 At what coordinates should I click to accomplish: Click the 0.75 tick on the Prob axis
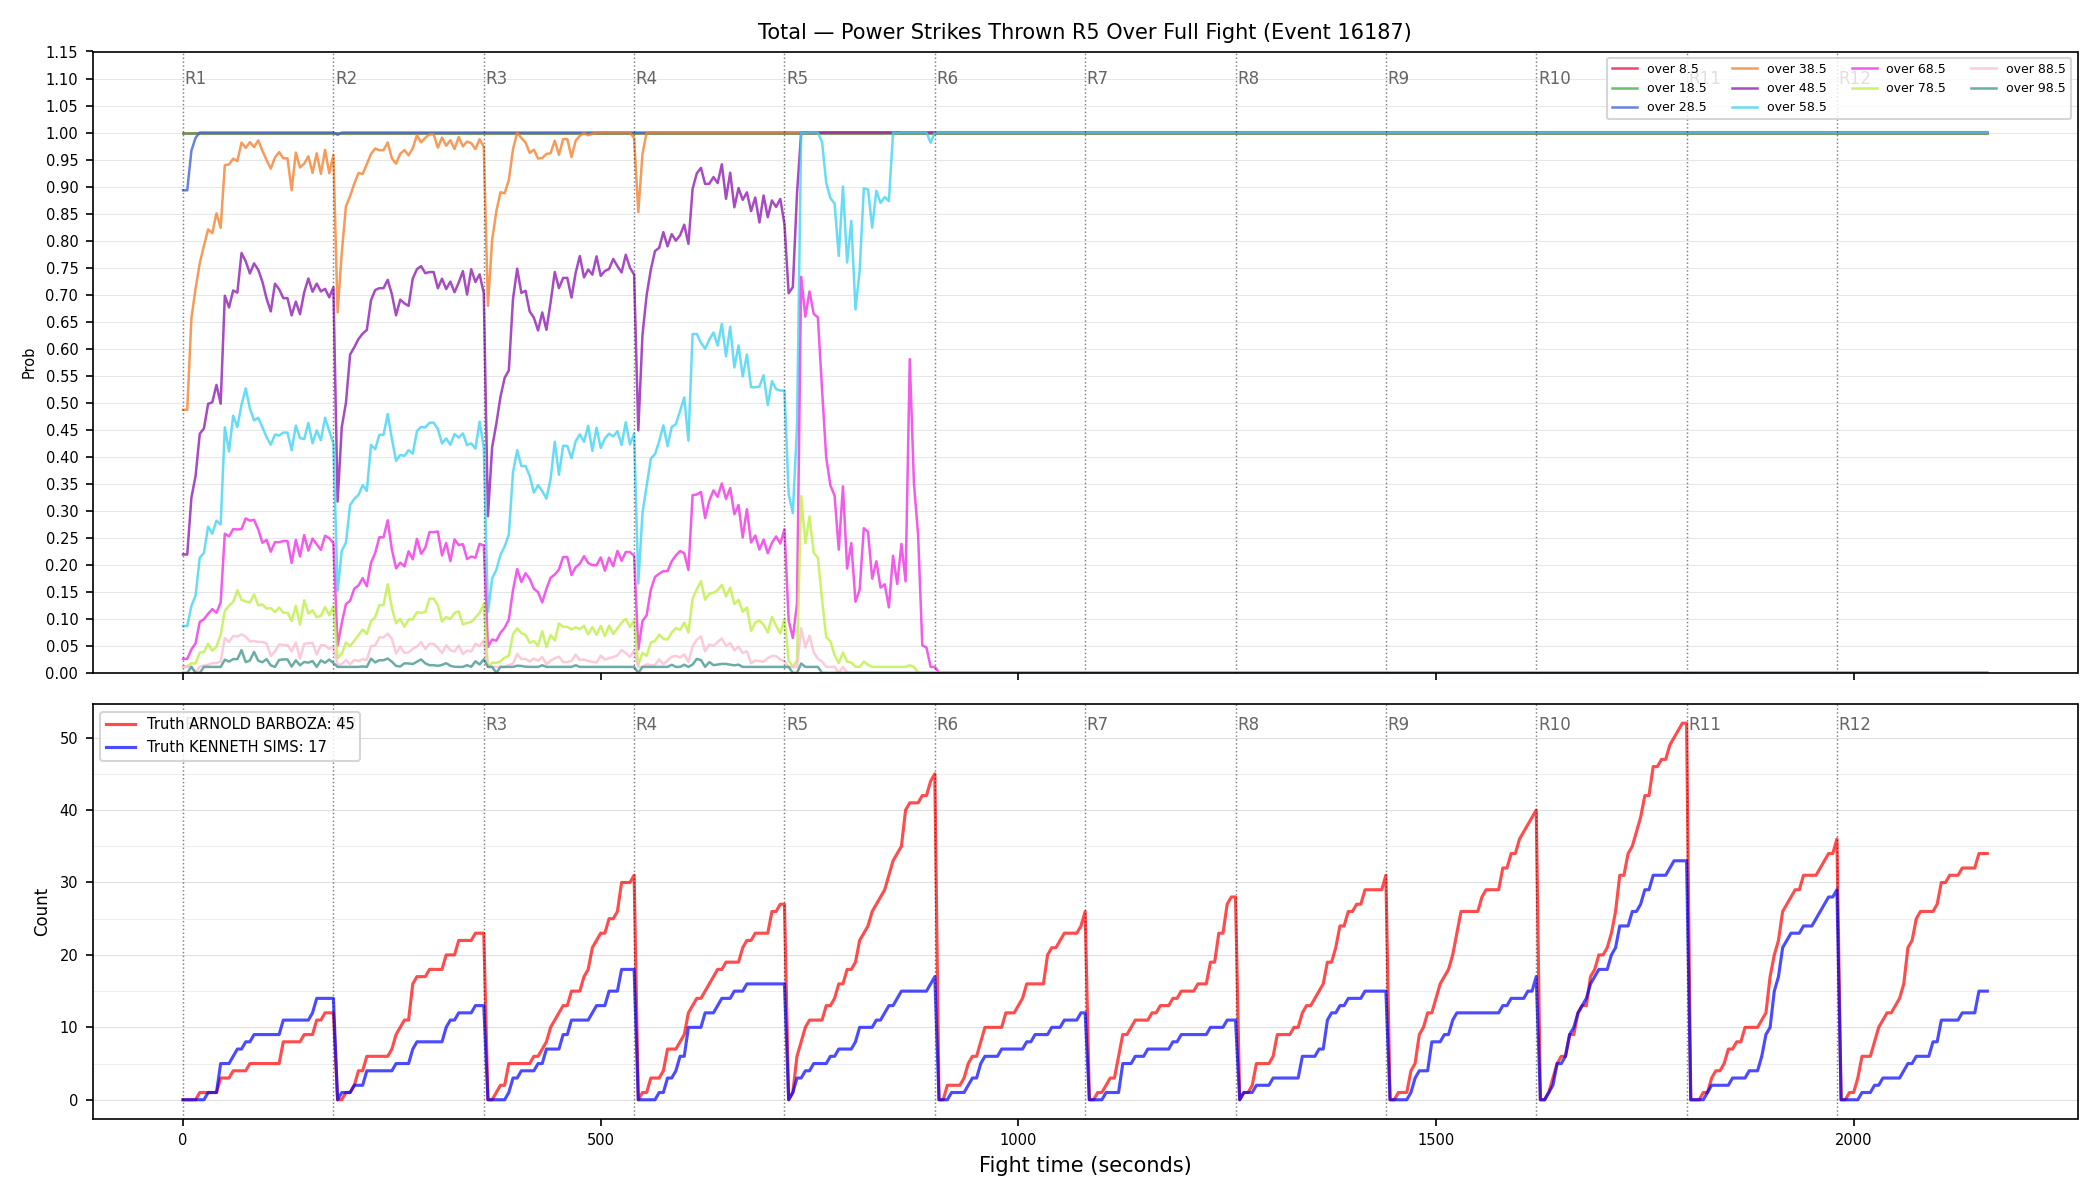62,269
